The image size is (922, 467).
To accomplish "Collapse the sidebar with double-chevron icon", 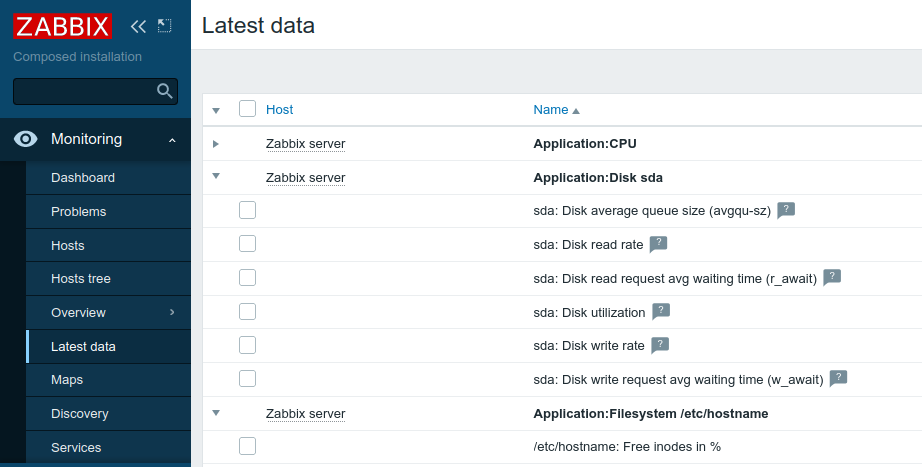I will pyautogui.click(x=138, y=26).
